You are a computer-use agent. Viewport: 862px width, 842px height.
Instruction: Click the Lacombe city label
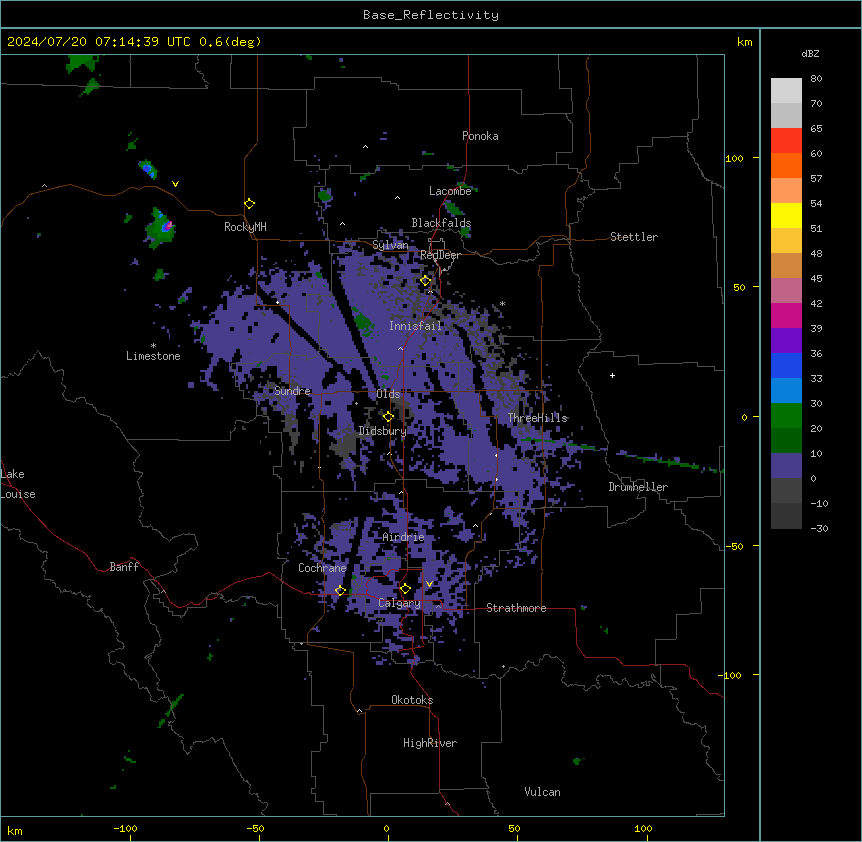click(x=450, y=191)
